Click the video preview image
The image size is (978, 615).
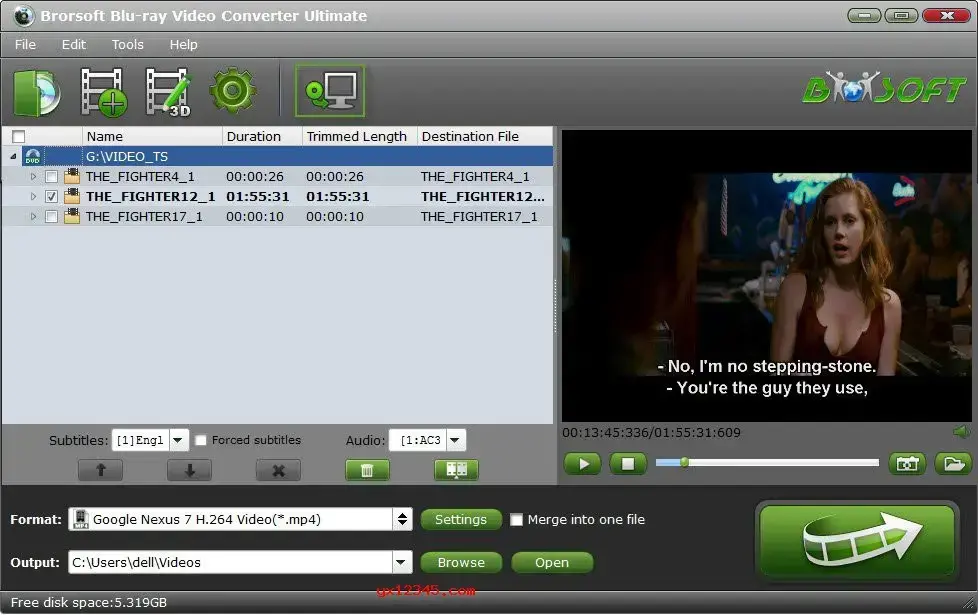tap(767, 275)
